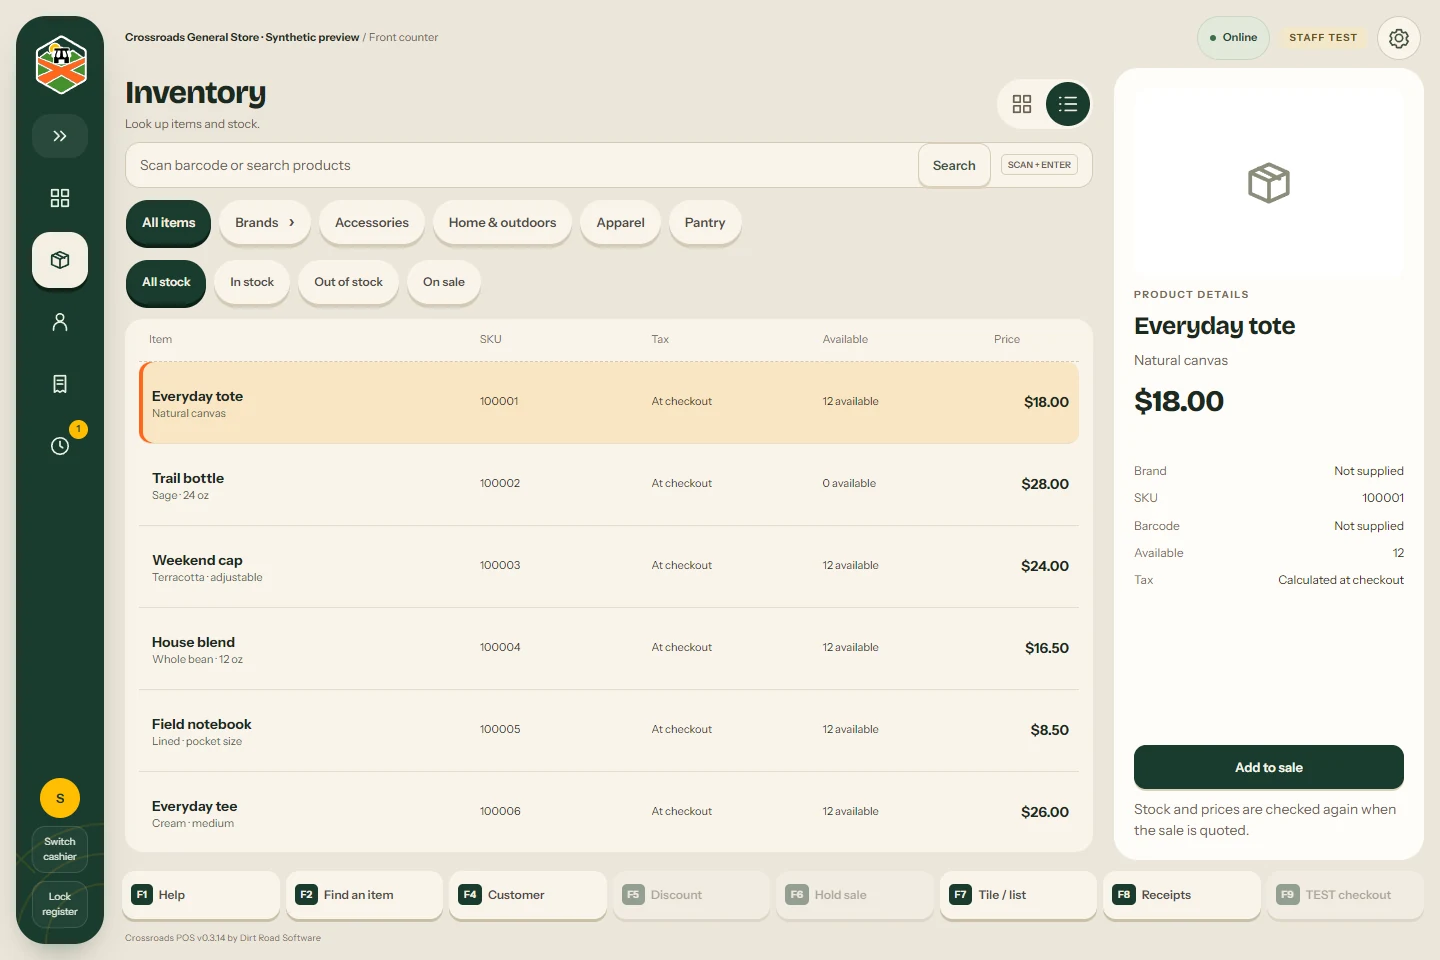Open settings with the gear icon
Image resolution: width=1440 pixels, height=960 pixels.
pyautogui.click(x=1399, y=38)
